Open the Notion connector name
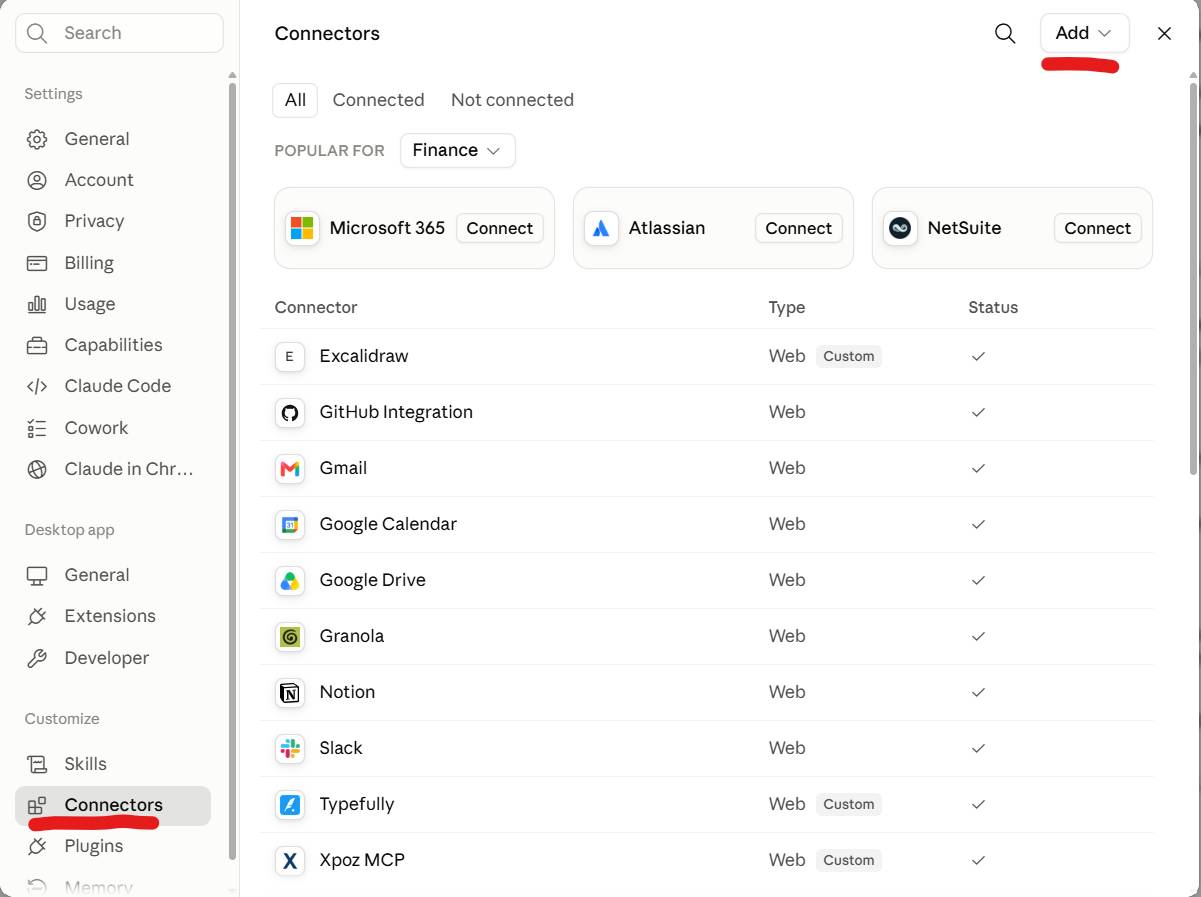This screenshot has height=897, width=1201. (x=347, y=692)
